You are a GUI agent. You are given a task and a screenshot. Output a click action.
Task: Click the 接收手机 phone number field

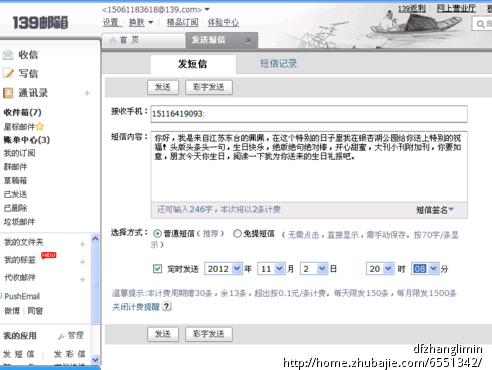[x=309, y=114]
